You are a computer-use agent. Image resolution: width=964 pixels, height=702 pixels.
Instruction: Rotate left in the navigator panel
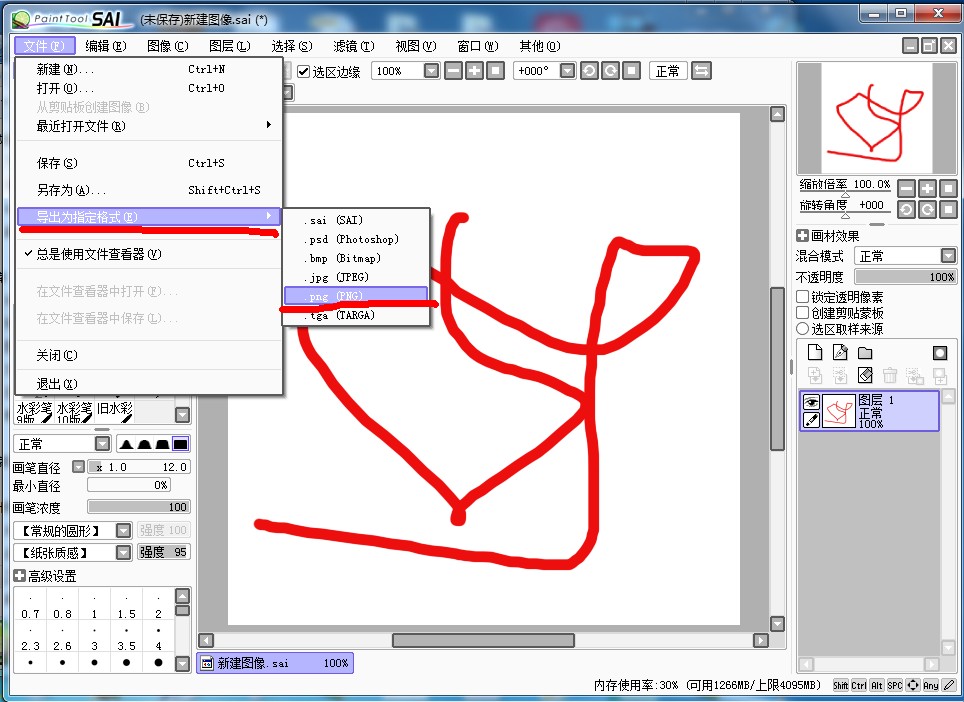(906, 210)
